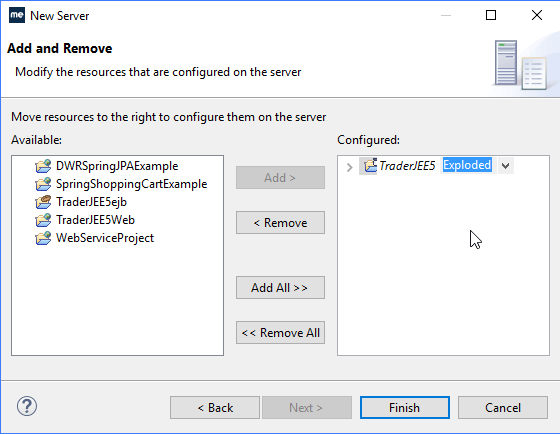560x434 pixels.
Task: Select TraderJEE5 in the Configured list
Action: click(407, 166)
